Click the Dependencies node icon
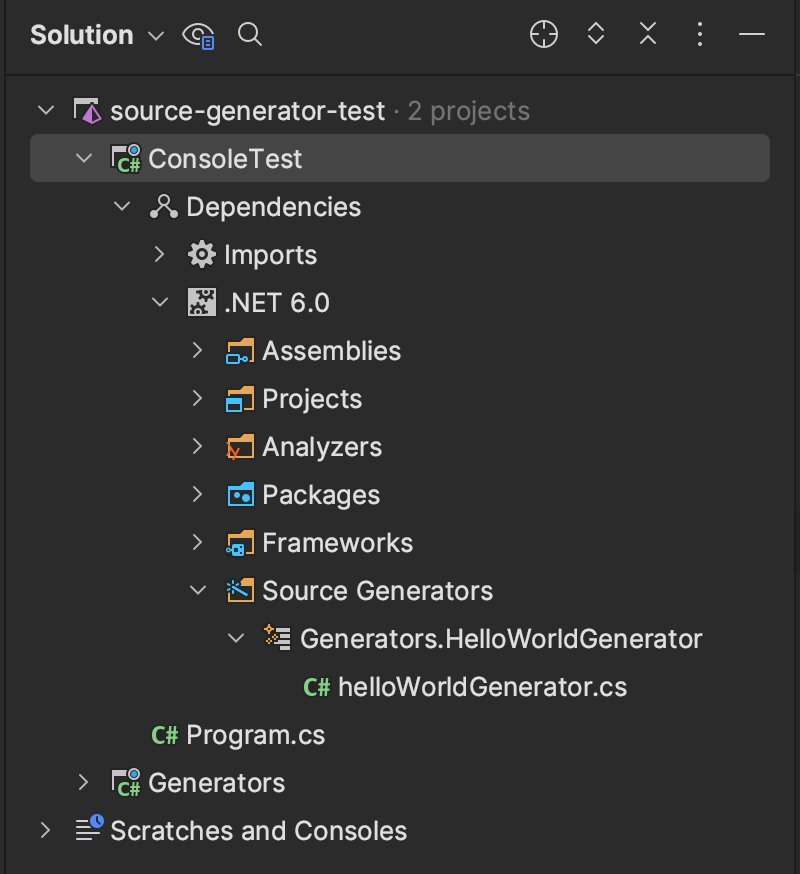This screenshot has height=874, width=800. [164, 207]
